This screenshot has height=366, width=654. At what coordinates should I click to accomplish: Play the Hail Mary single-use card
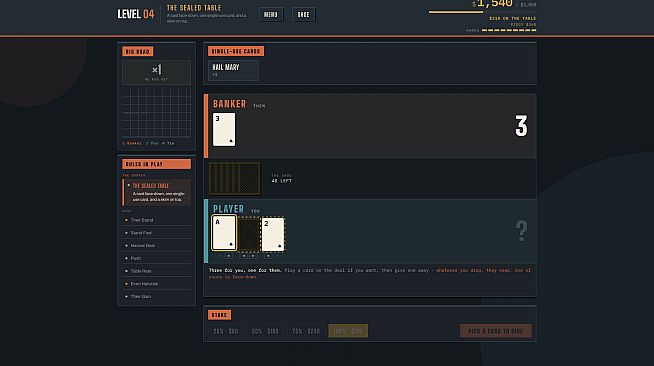[x=233, y=70]
